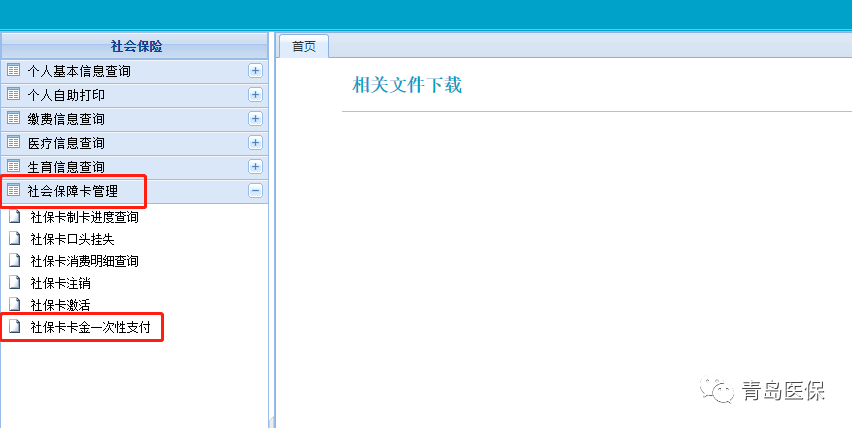The height and width of the screenshot is (428, 852).
Task: Click the grid icon beside 个人基本信息查询
Action: click(14, 71)
